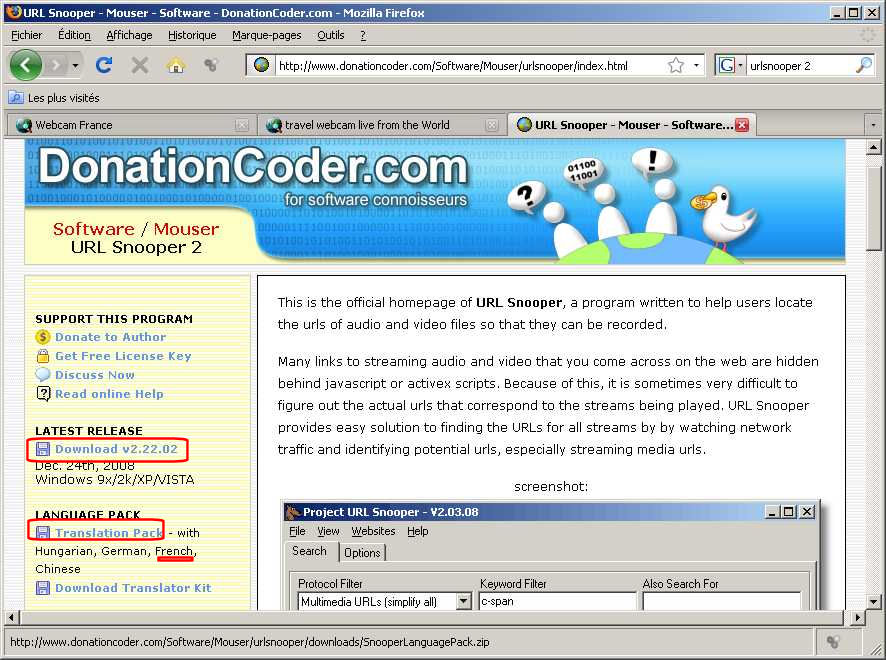Open back/forward history dropdown arrow

click(x=76, y=66)
